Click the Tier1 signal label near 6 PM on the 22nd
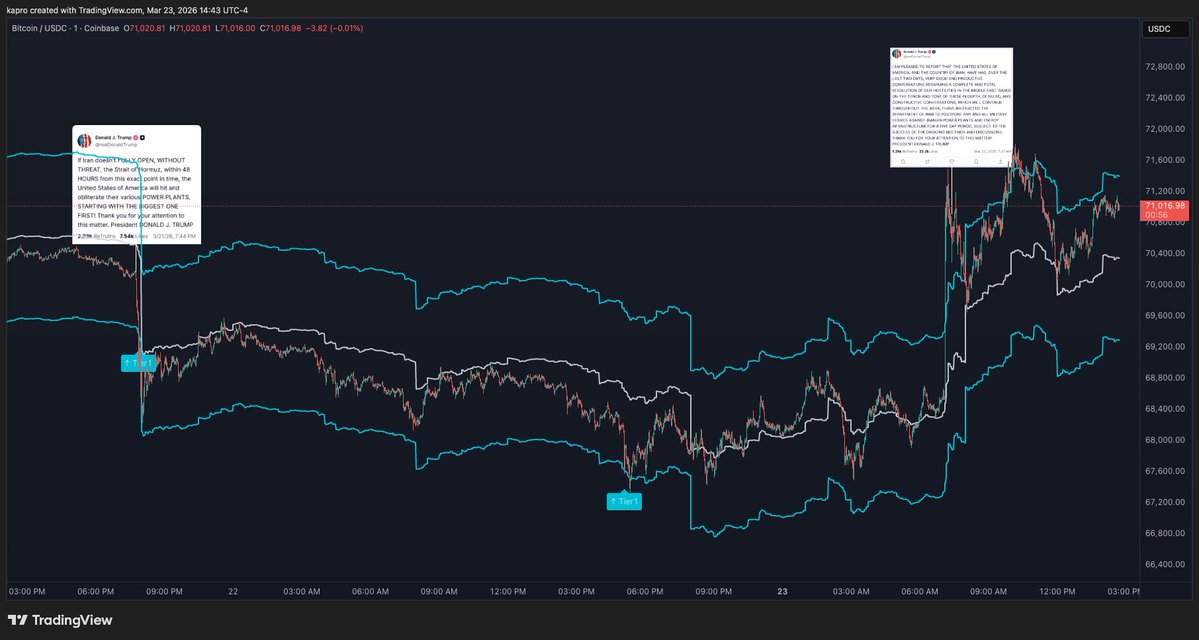Screen dimensions: 1199x640 pyautogui.click(x=624, y=502)
